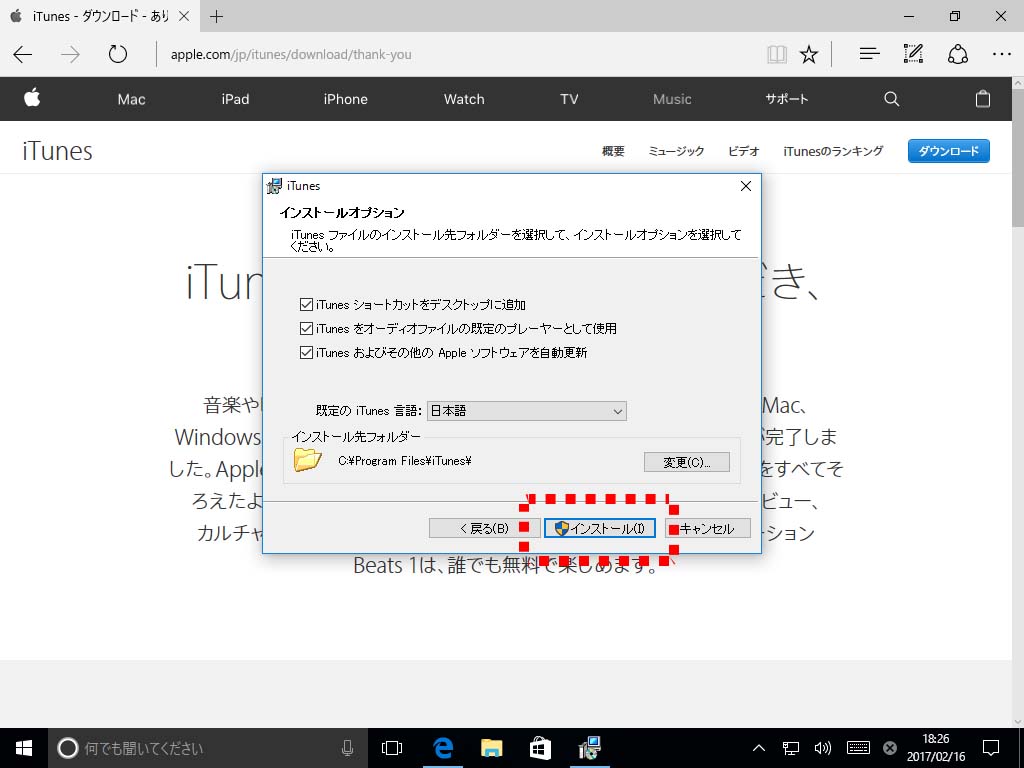Image resolution: width=1024 pixels, height=768 pixels.
Task: Click the browser address bar
Action: [450, 54]
